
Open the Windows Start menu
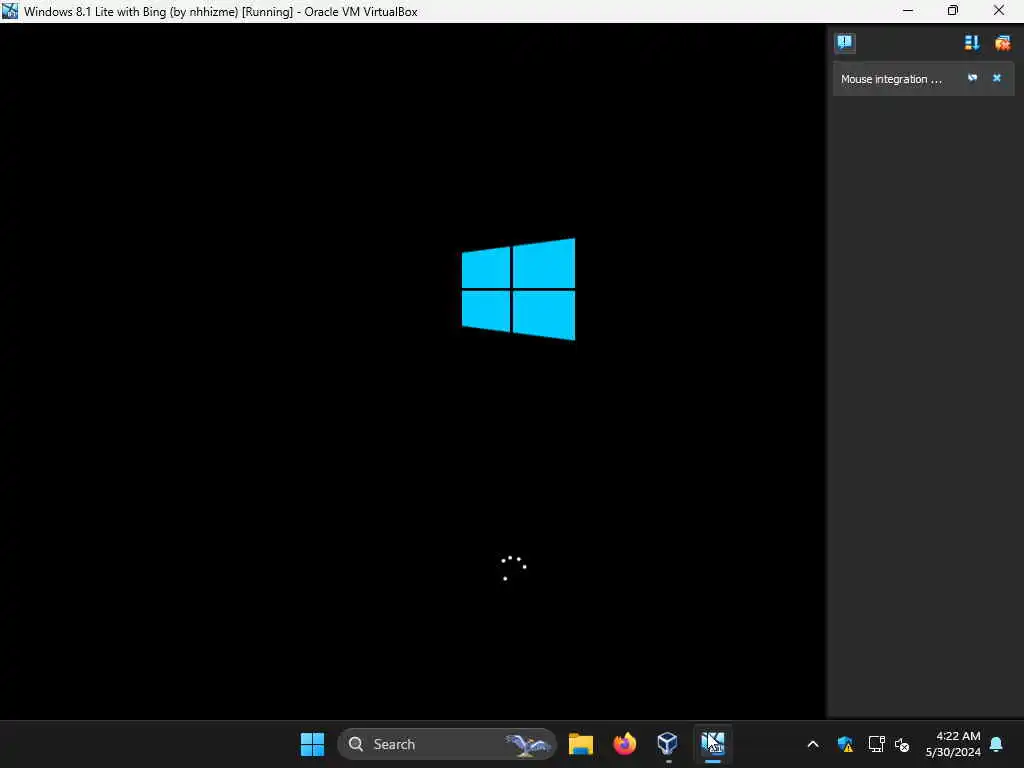pos(312,744)
